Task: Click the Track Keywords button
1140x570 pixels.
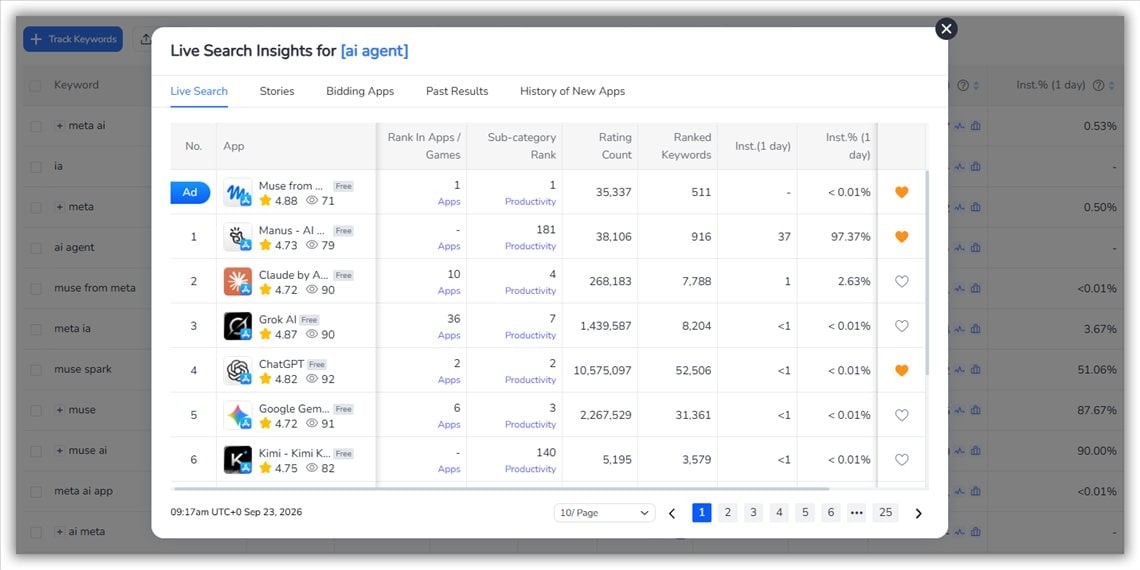Action: pos(73,39)
